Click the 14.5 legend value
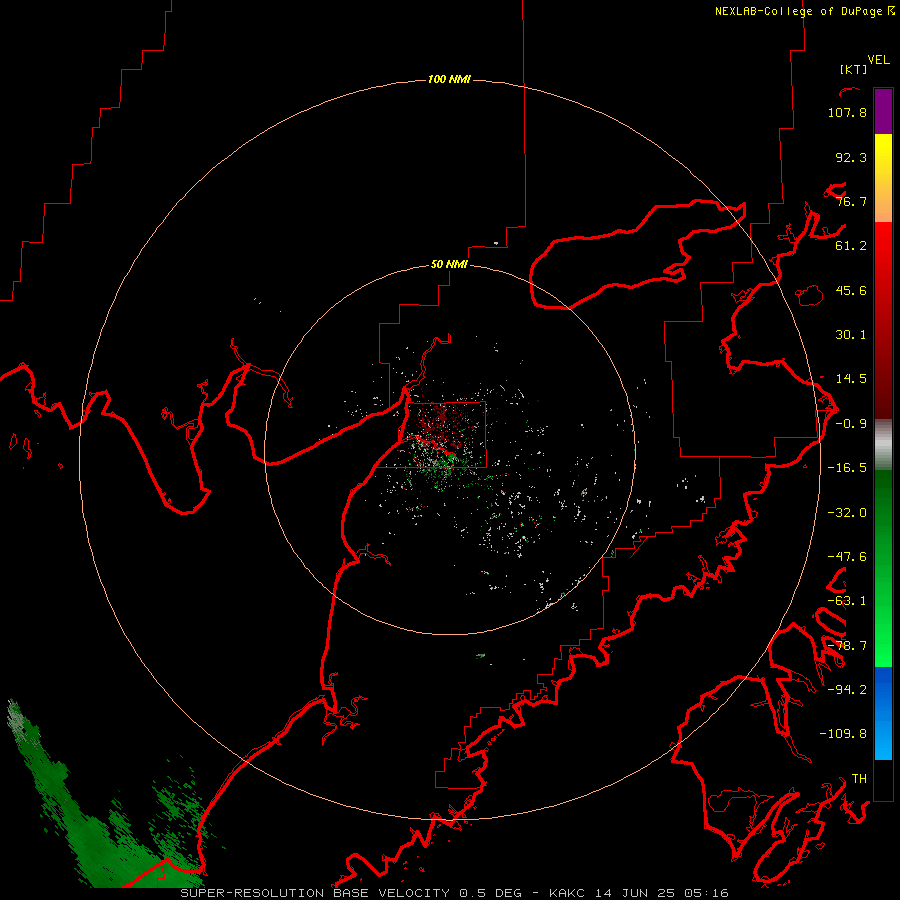This screenshot has width=900, height=900. pyautogui.click(x=851, y=379)
